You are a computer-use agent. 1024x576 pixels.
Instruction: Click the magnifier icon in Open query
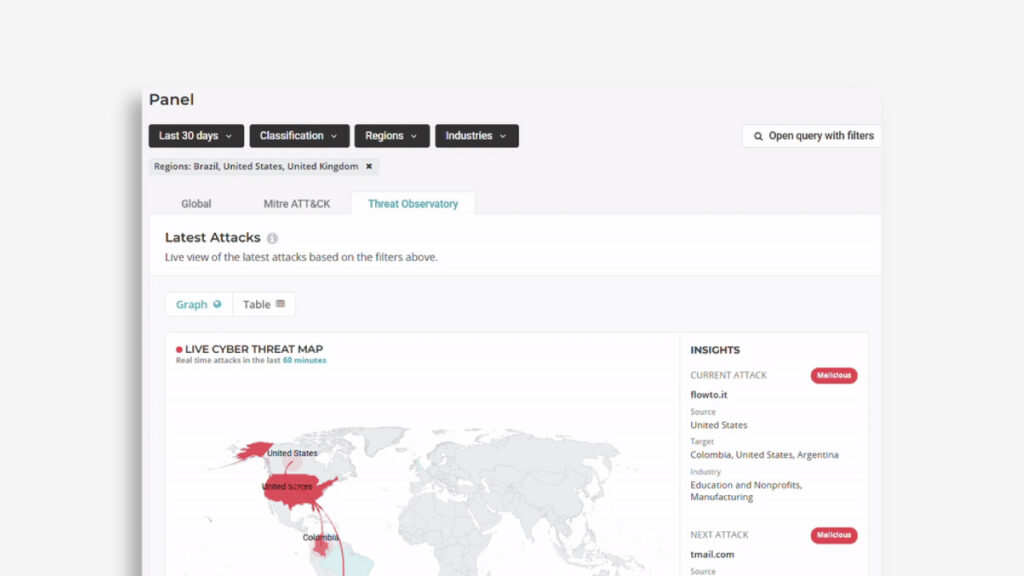[758, 136]
